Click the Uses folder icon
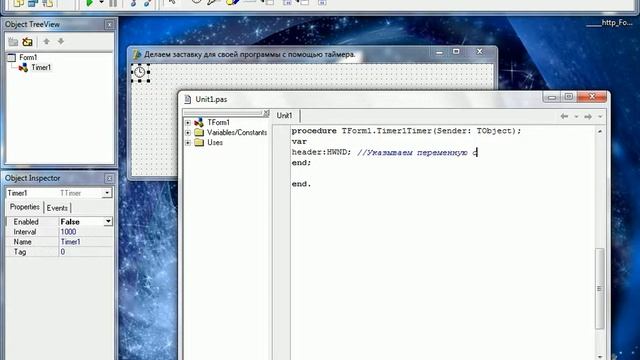 click(x=199, y=142)
